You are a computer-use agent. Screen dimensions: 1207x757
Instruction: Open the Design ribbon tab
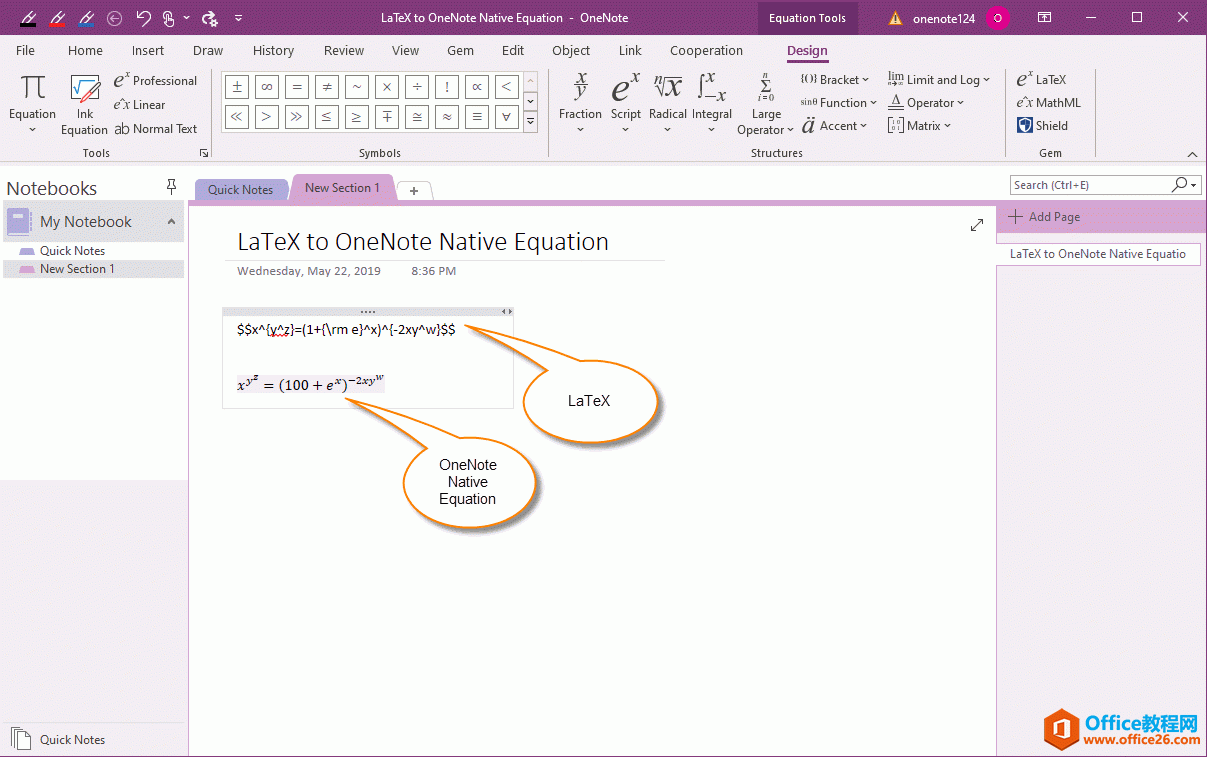807,50
